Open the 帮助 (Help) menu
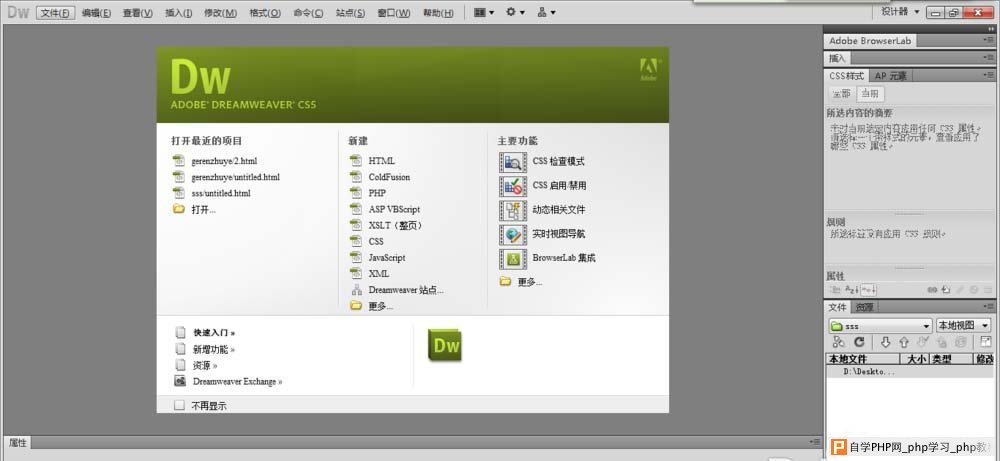This screenshot has height=461, width=1000. pyautogui.click(x=438, y=12)
